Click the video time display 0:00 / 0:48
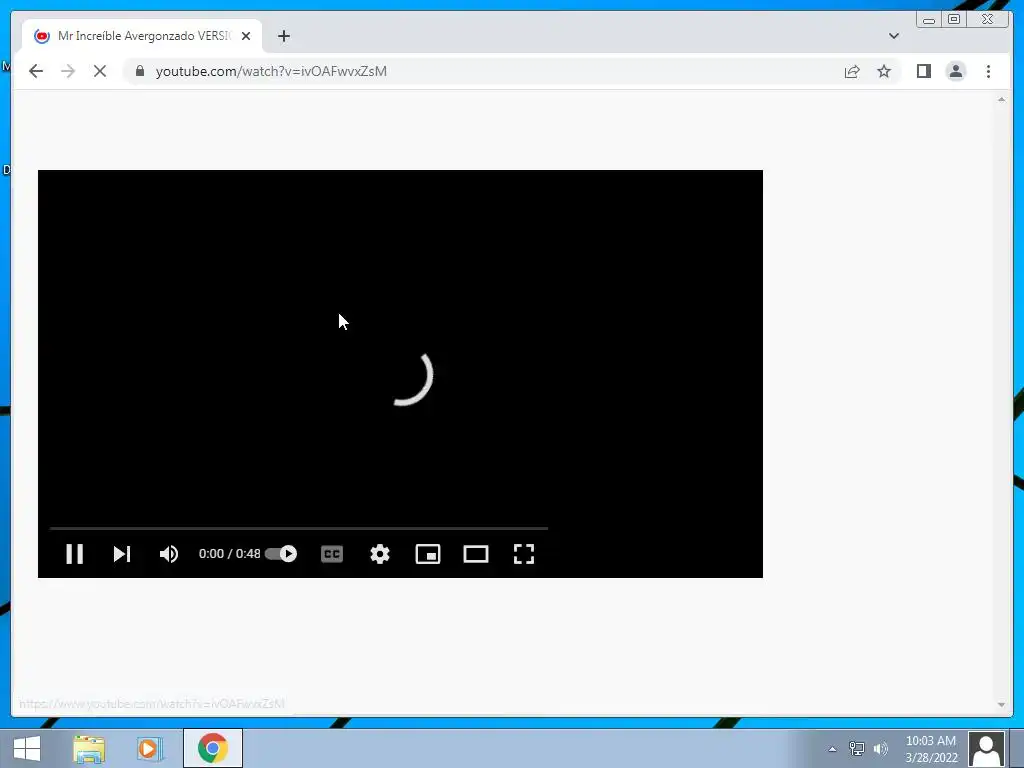Image resolution: width=1024 pixels, height=768 pixels. [x=229, y=554]
